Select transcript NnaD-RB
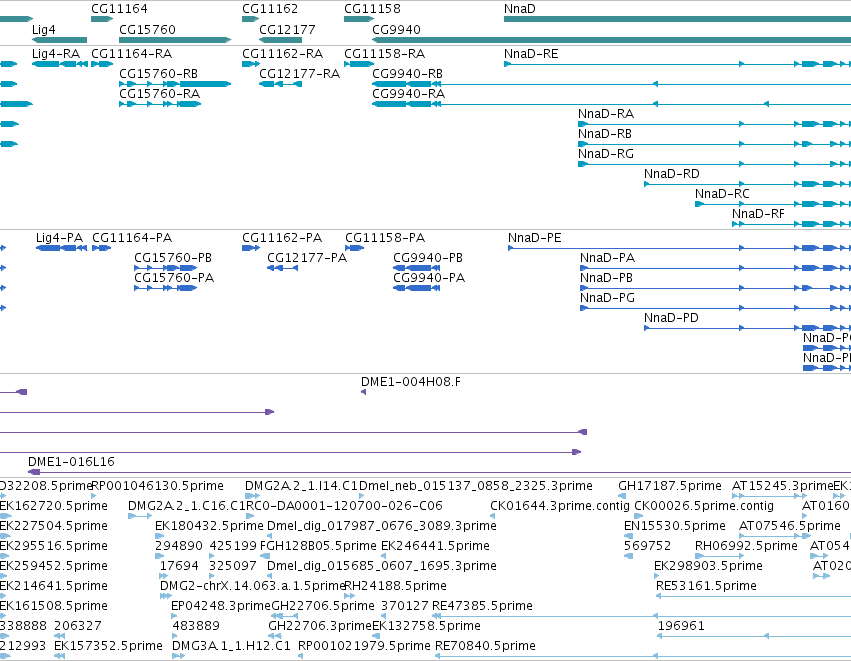Viewport: 851px width, 661px height. (714, 144)
